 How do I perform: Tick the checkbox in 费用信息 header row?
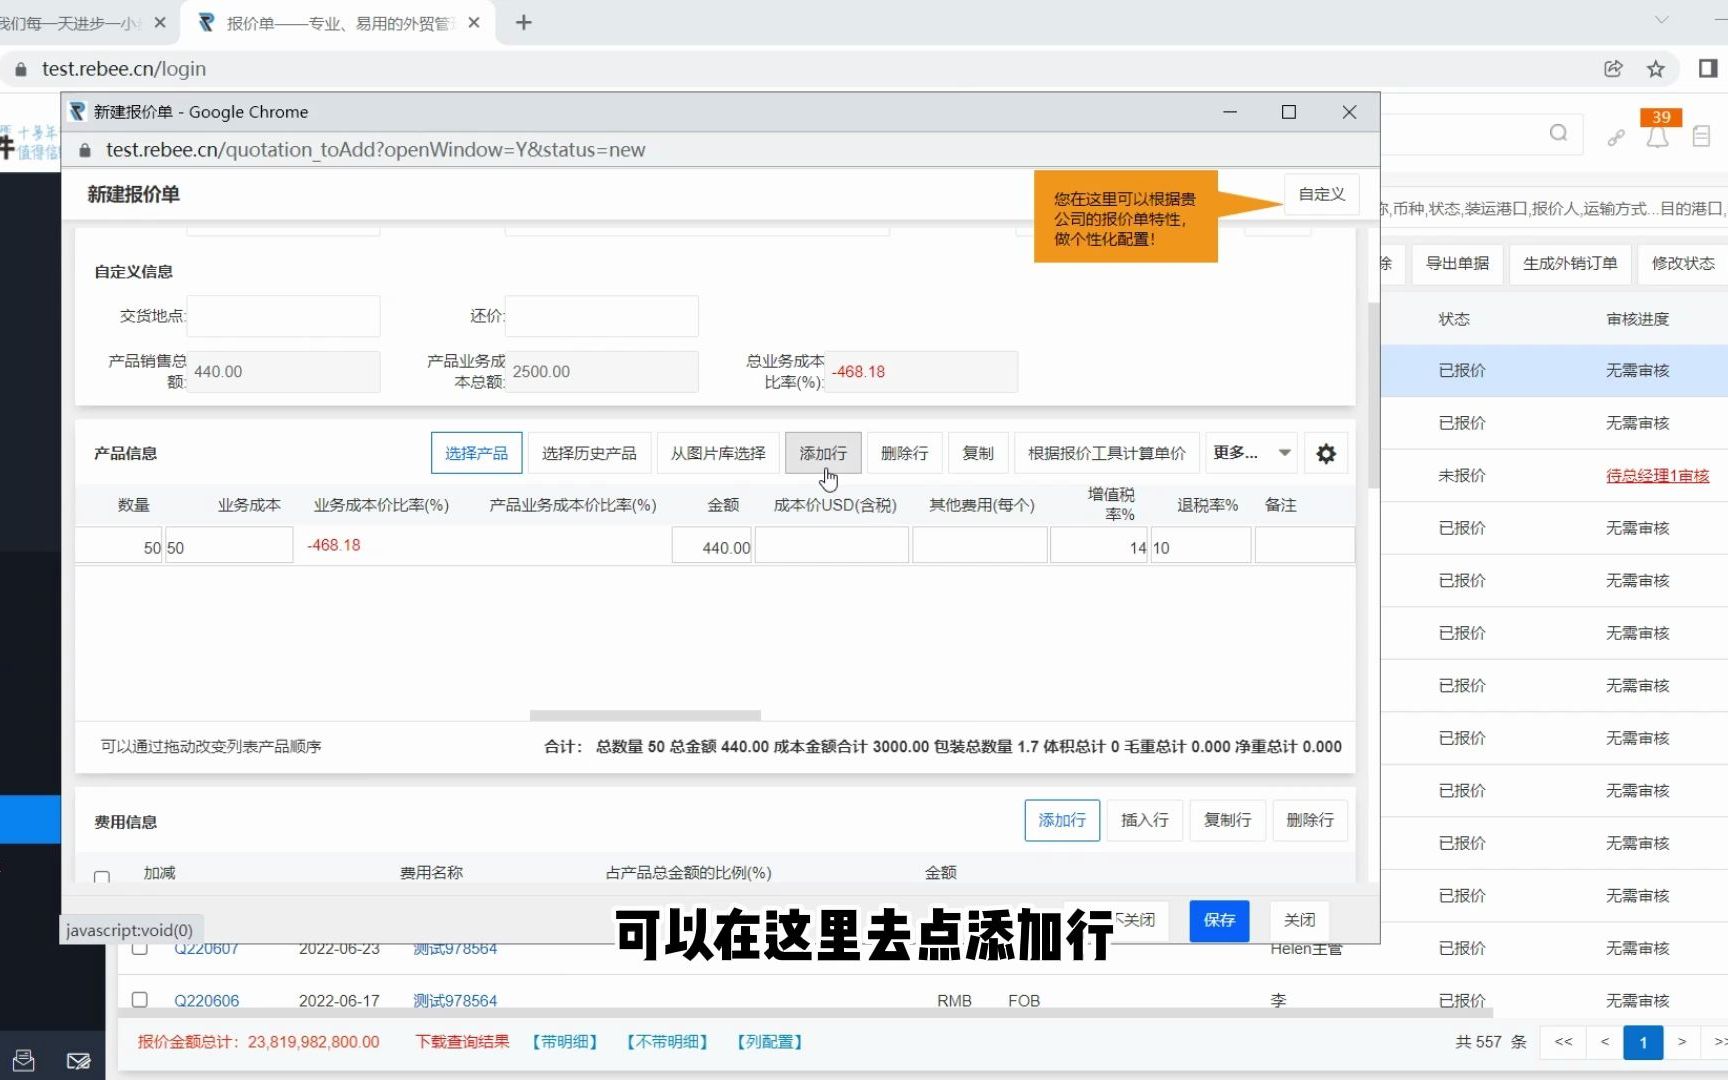click(x=102, y=877)
